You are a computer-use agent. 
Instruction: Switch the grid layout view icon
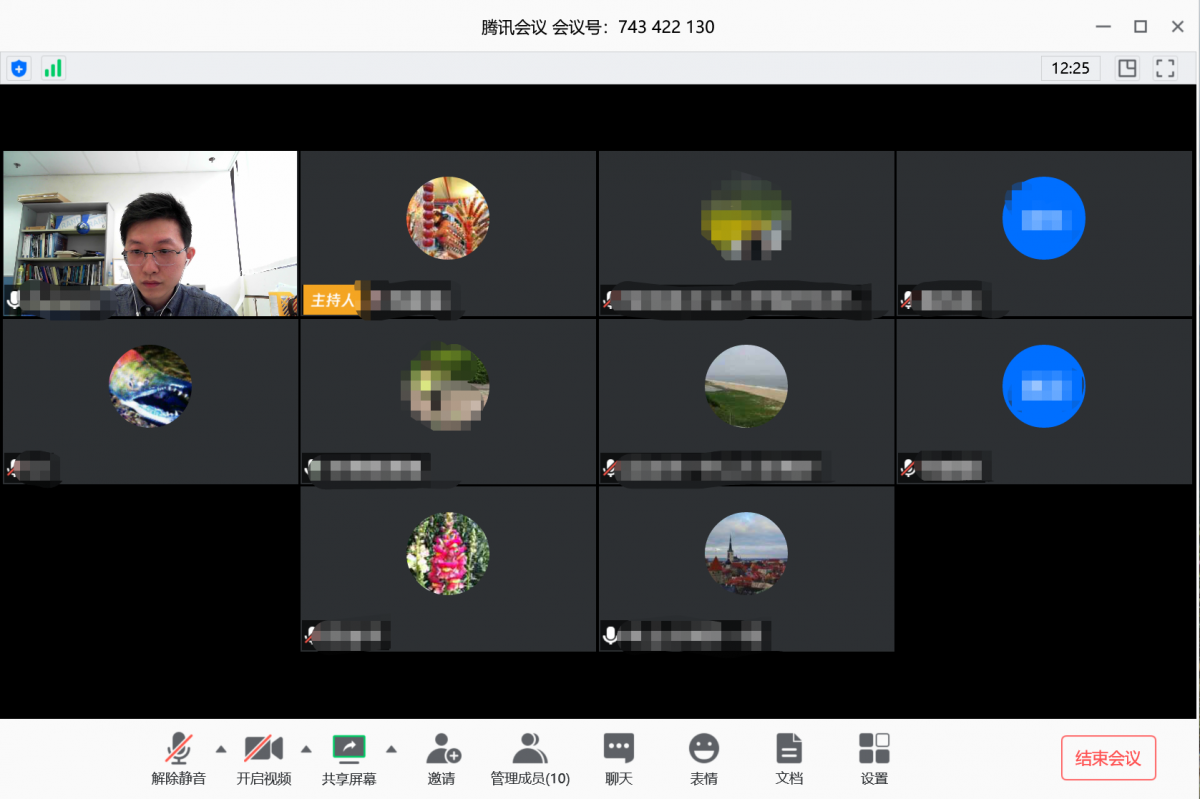1127,68
